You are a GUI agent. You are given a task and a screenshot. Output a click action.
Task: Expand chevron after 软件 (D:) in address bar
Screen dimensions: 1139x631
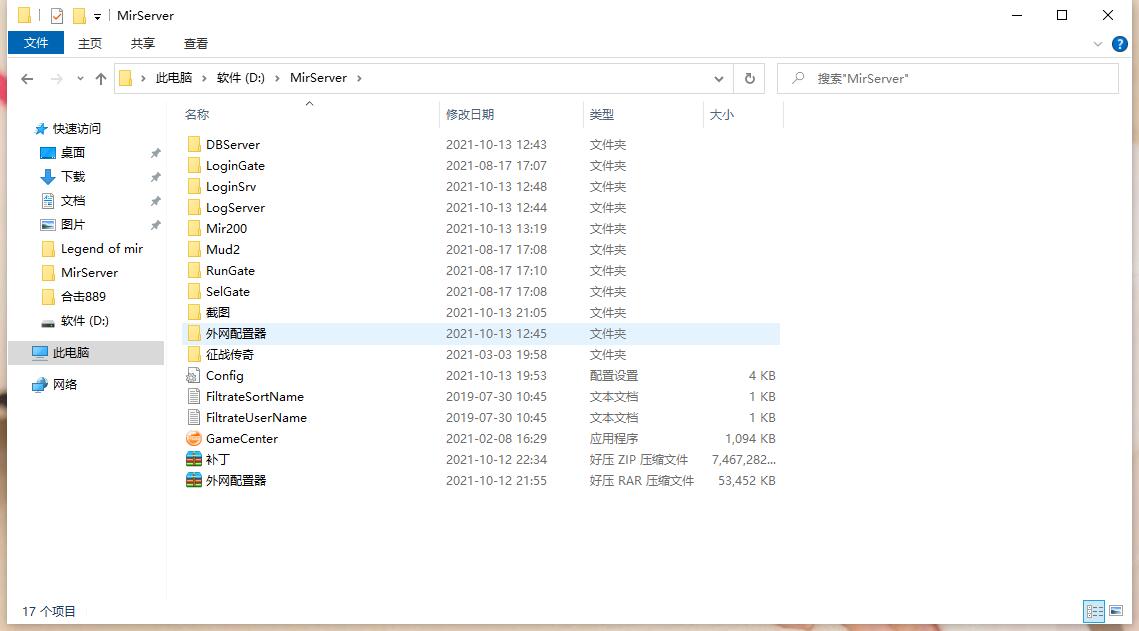coord(277,78)
